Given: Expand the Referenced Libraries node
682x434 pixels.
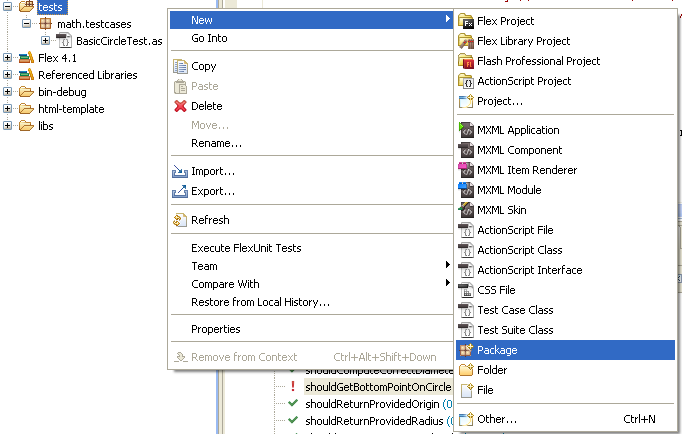Looking at the screenshot, I should (8, 75).
